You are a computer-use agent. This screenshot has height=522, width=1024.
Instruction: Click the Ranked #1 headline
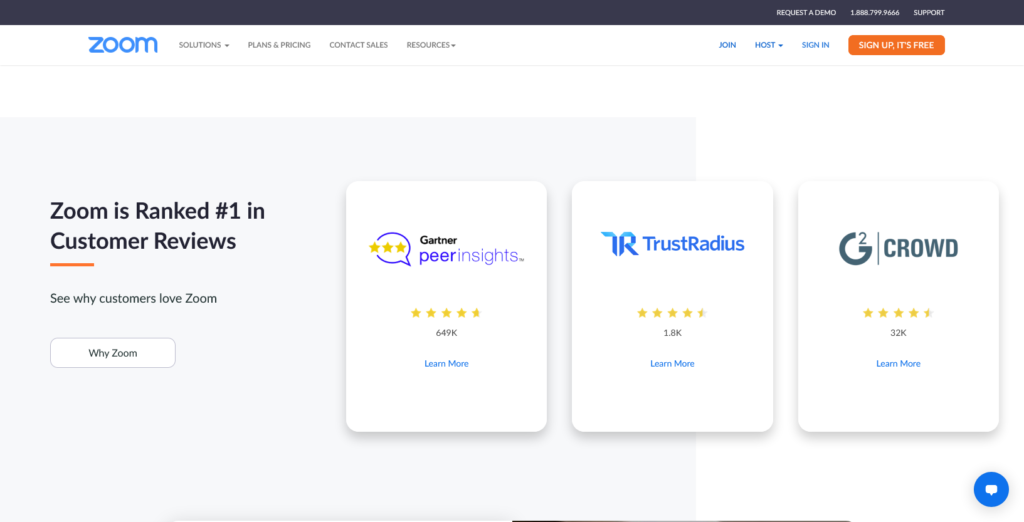(157, 226)
